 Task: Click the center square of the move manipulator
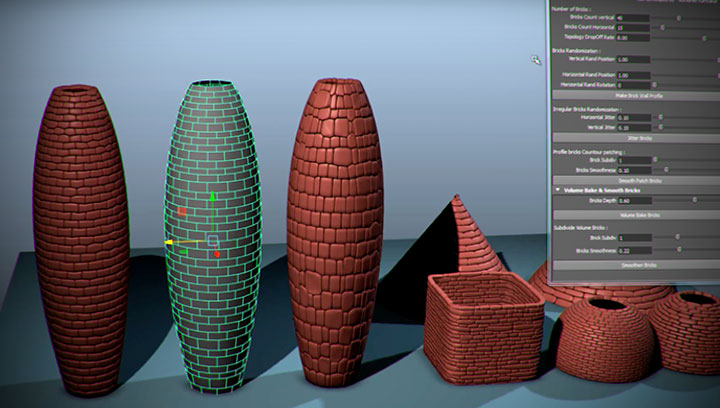[x=212, y=241]
